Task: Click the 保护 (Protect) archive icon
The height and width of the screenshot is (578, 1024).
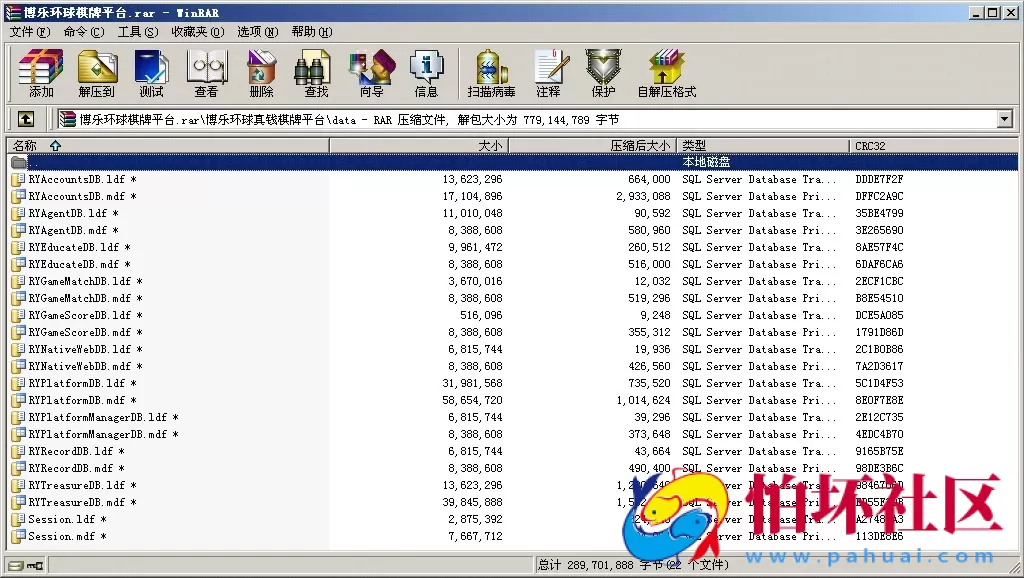Action: click(602, 72)
